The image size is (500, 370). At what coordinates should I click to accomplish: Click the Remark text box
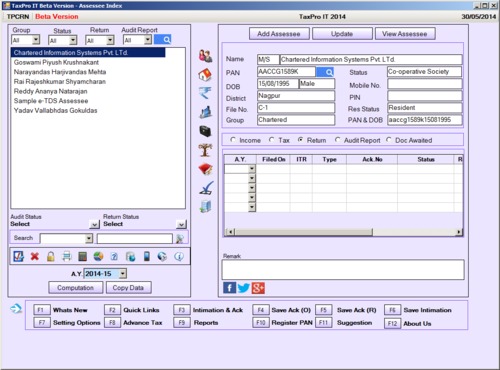pos(343,270)
